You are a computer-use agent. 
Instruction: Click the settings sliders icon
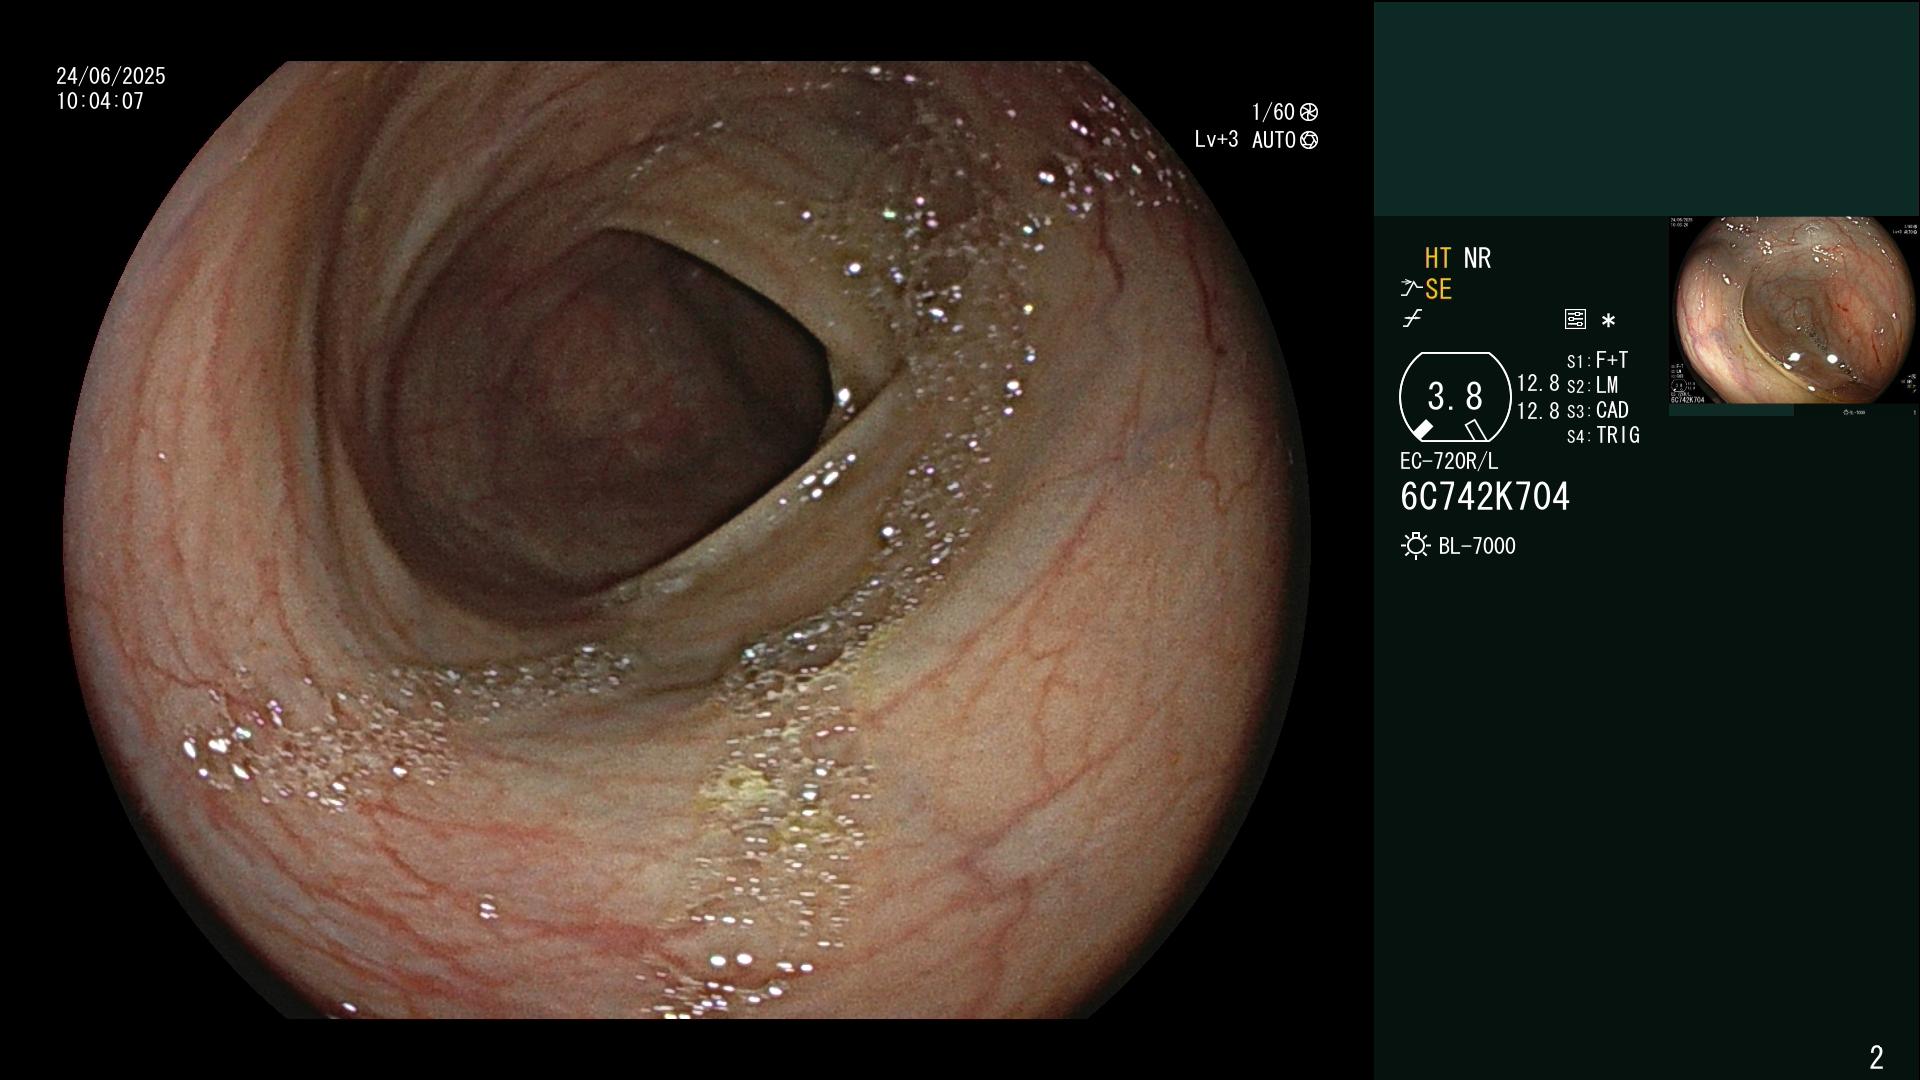point(1575,319)
